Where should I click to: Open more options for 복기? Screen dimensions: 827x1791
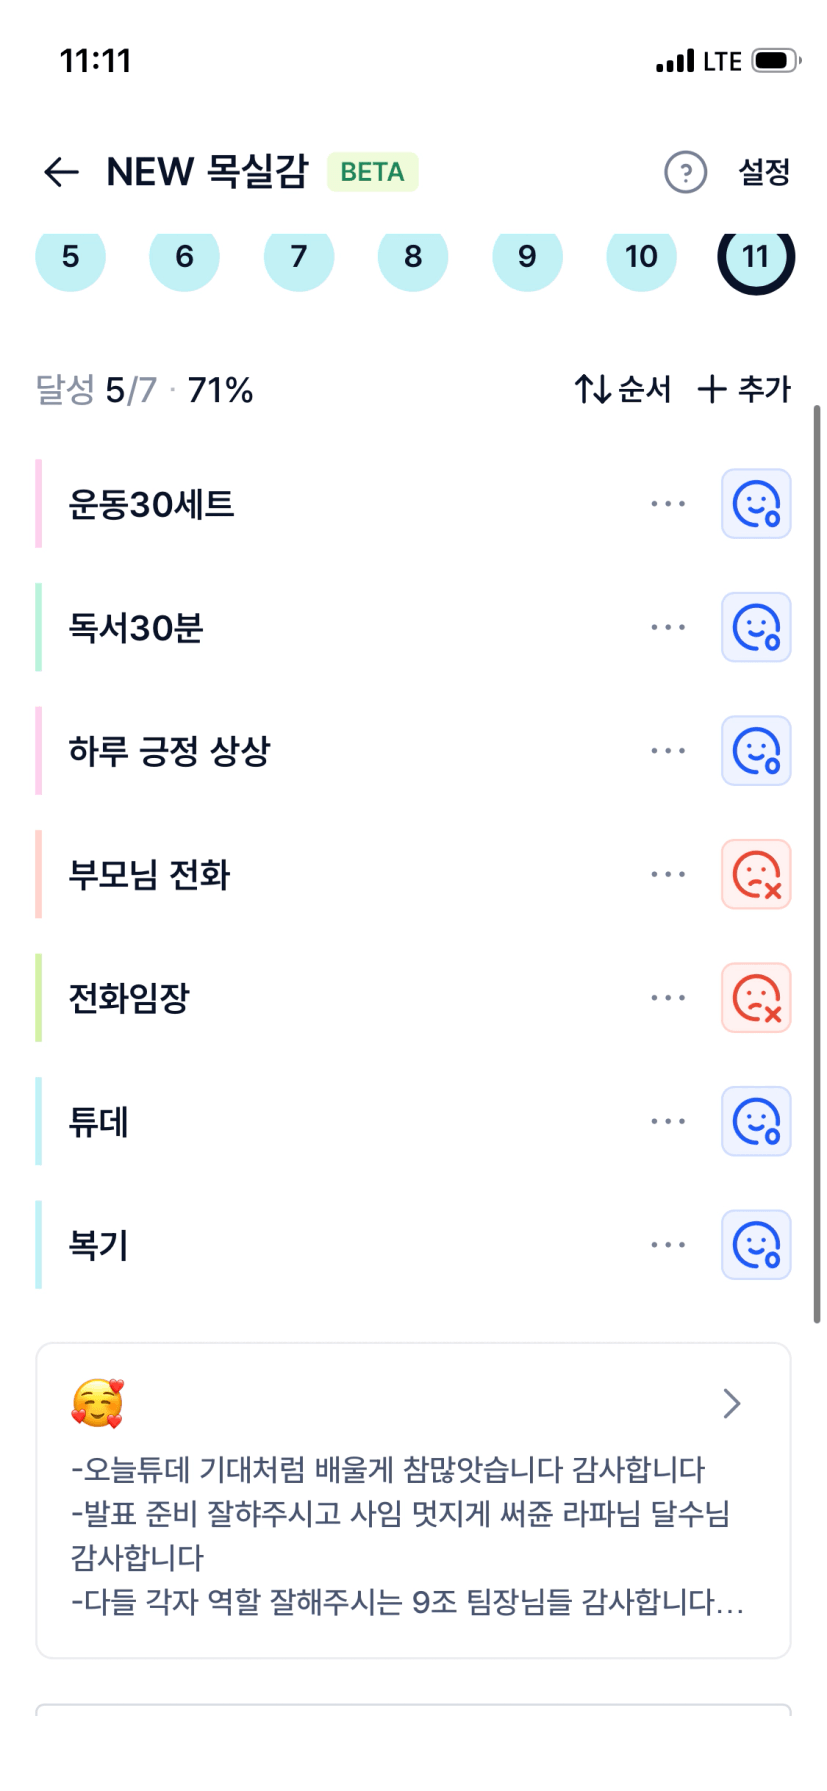pyautogui.click(x=667, y=1245)
